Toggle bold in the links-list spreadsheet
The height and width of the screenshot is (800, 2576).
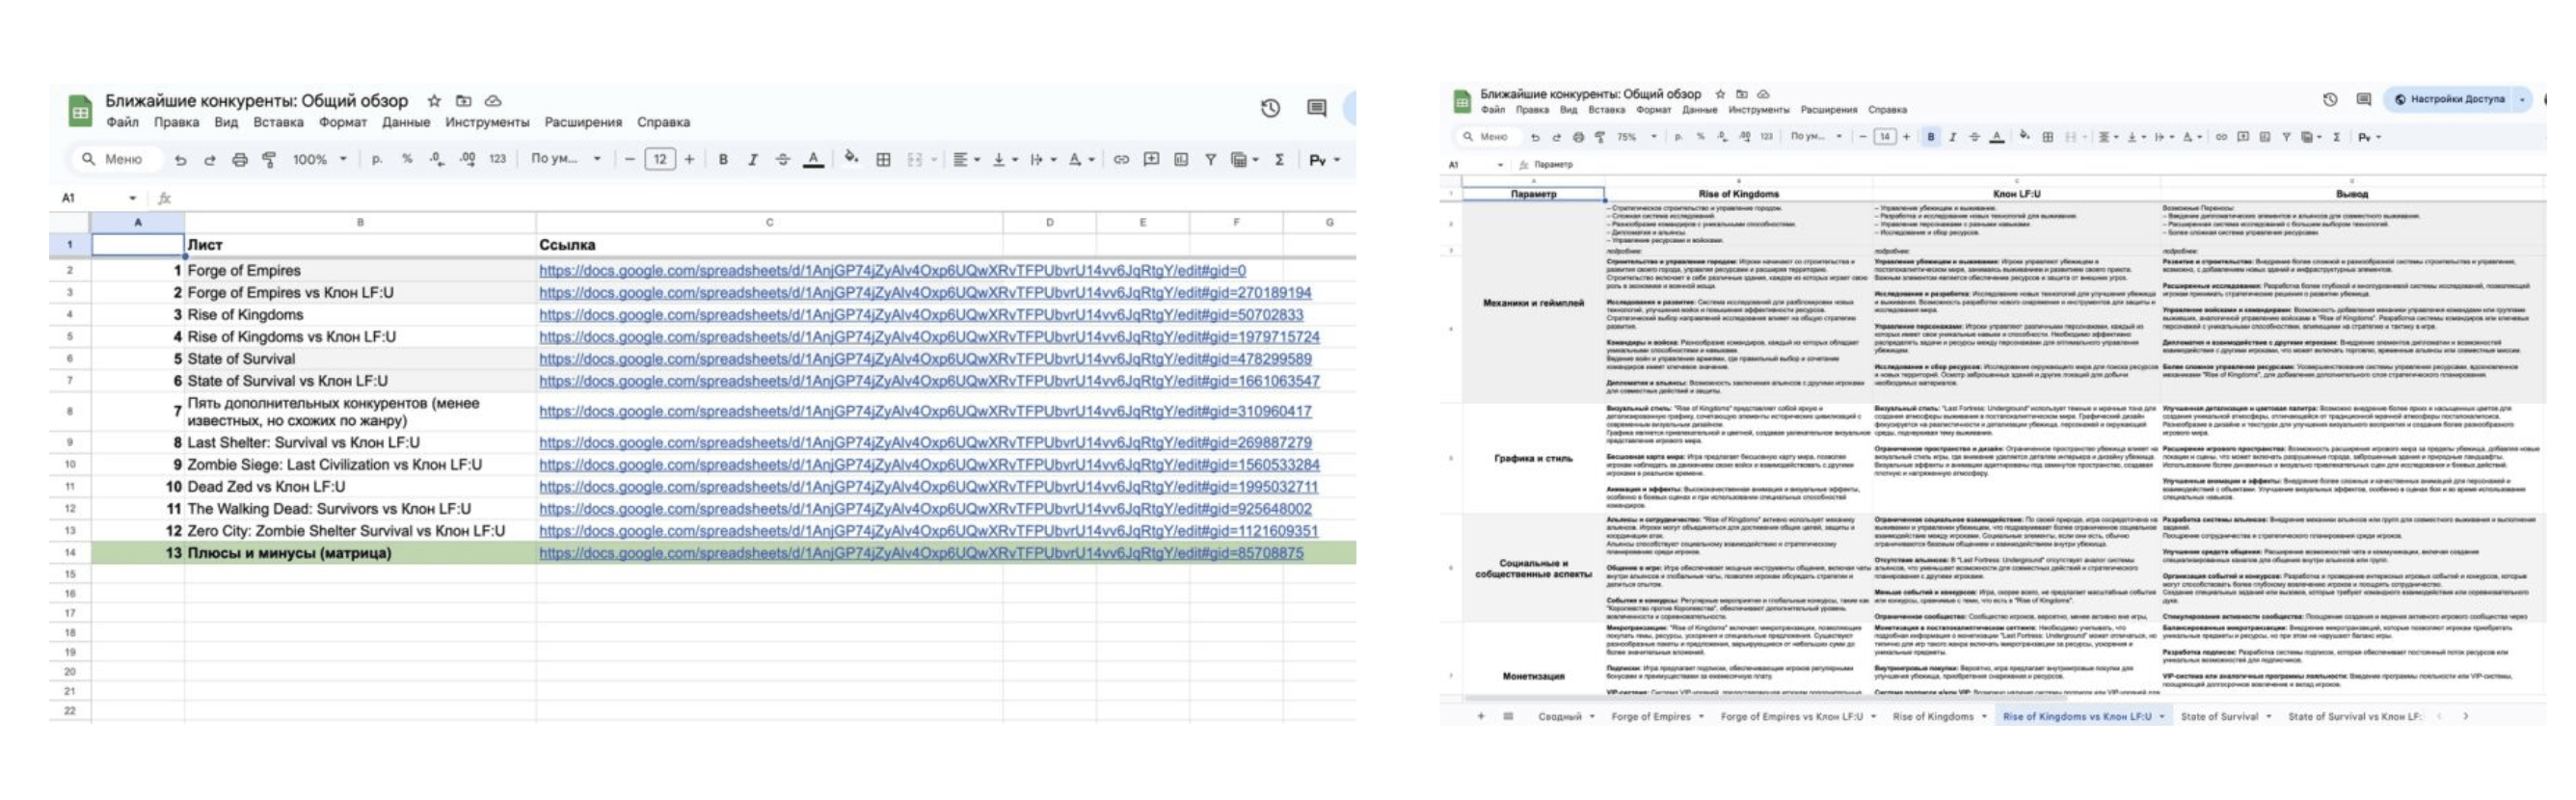click(x=723, y=160)
